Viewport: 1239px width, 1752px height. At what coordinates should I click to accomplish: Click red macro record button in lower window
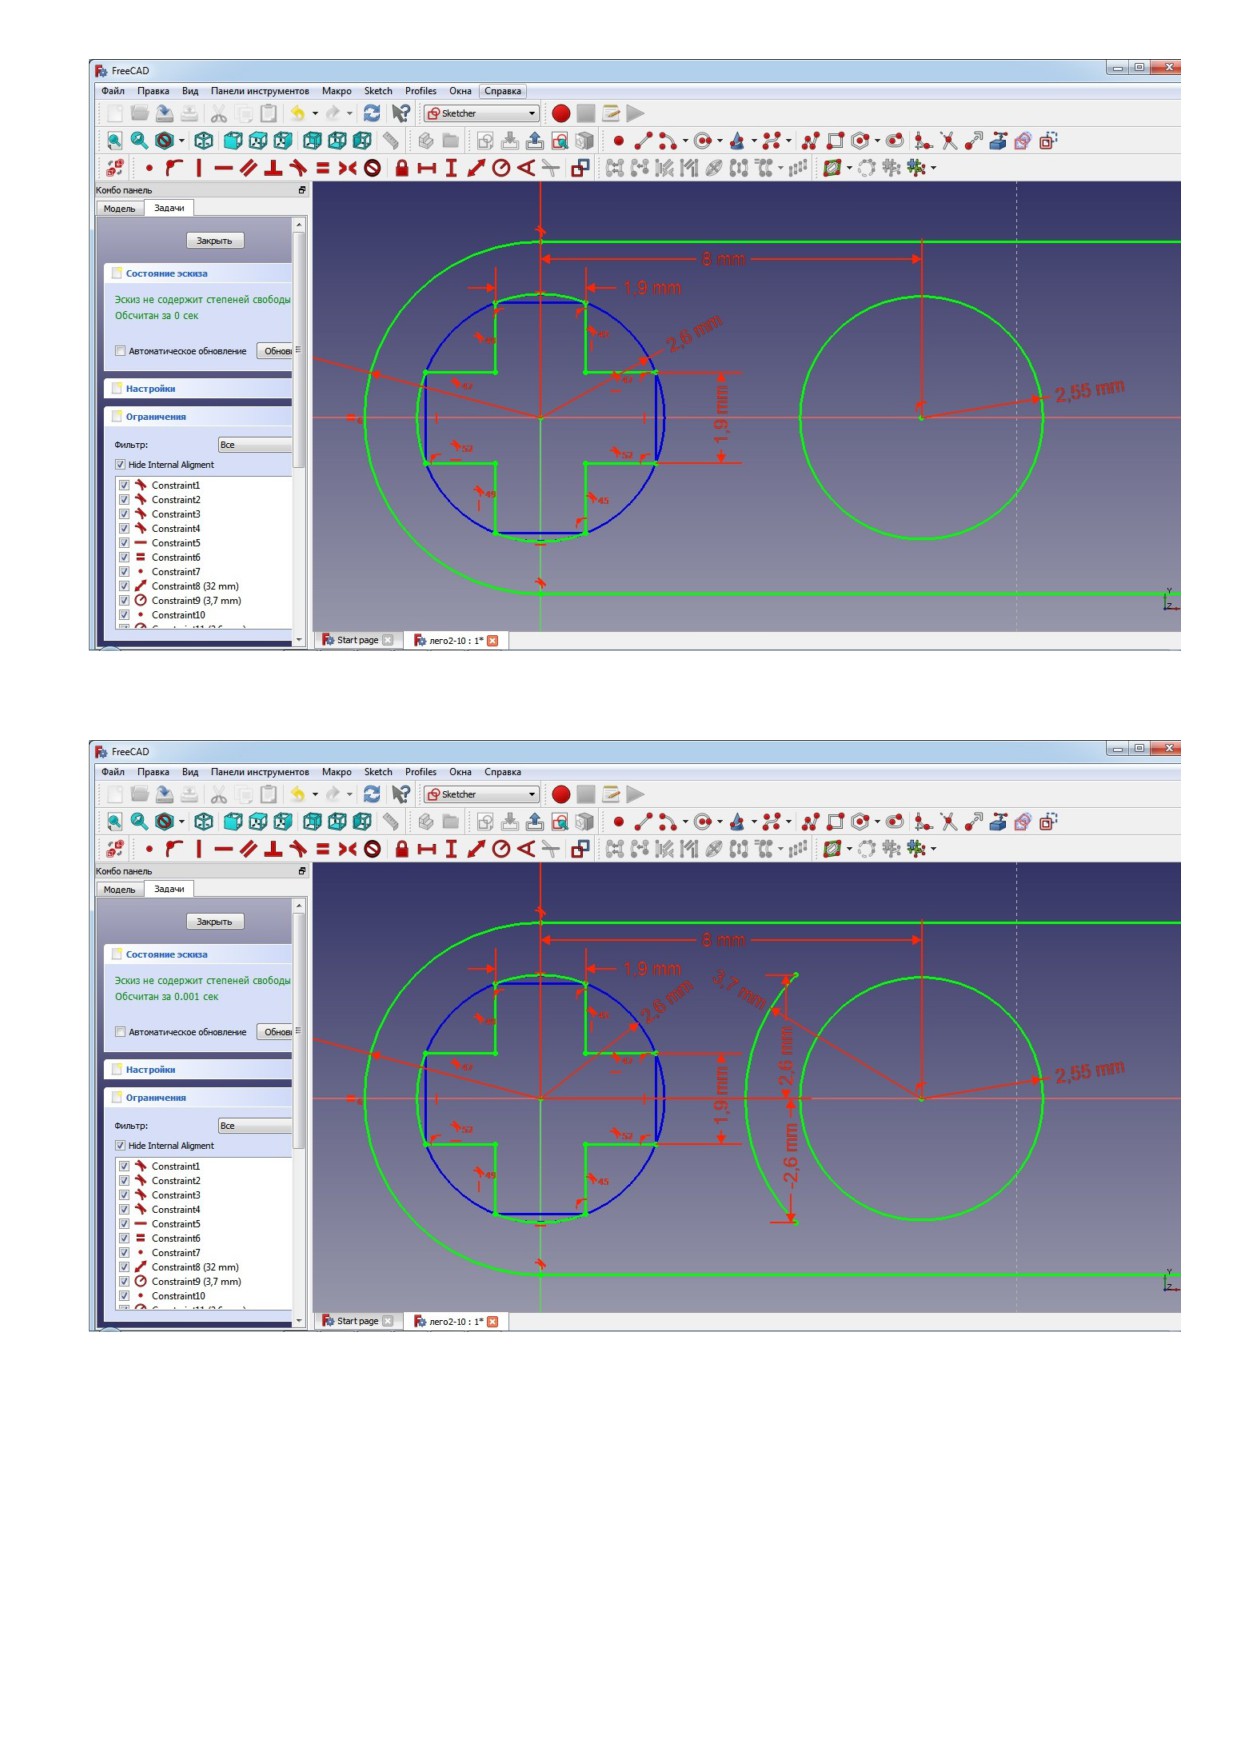pyautogui.click(x=561, y=794)
